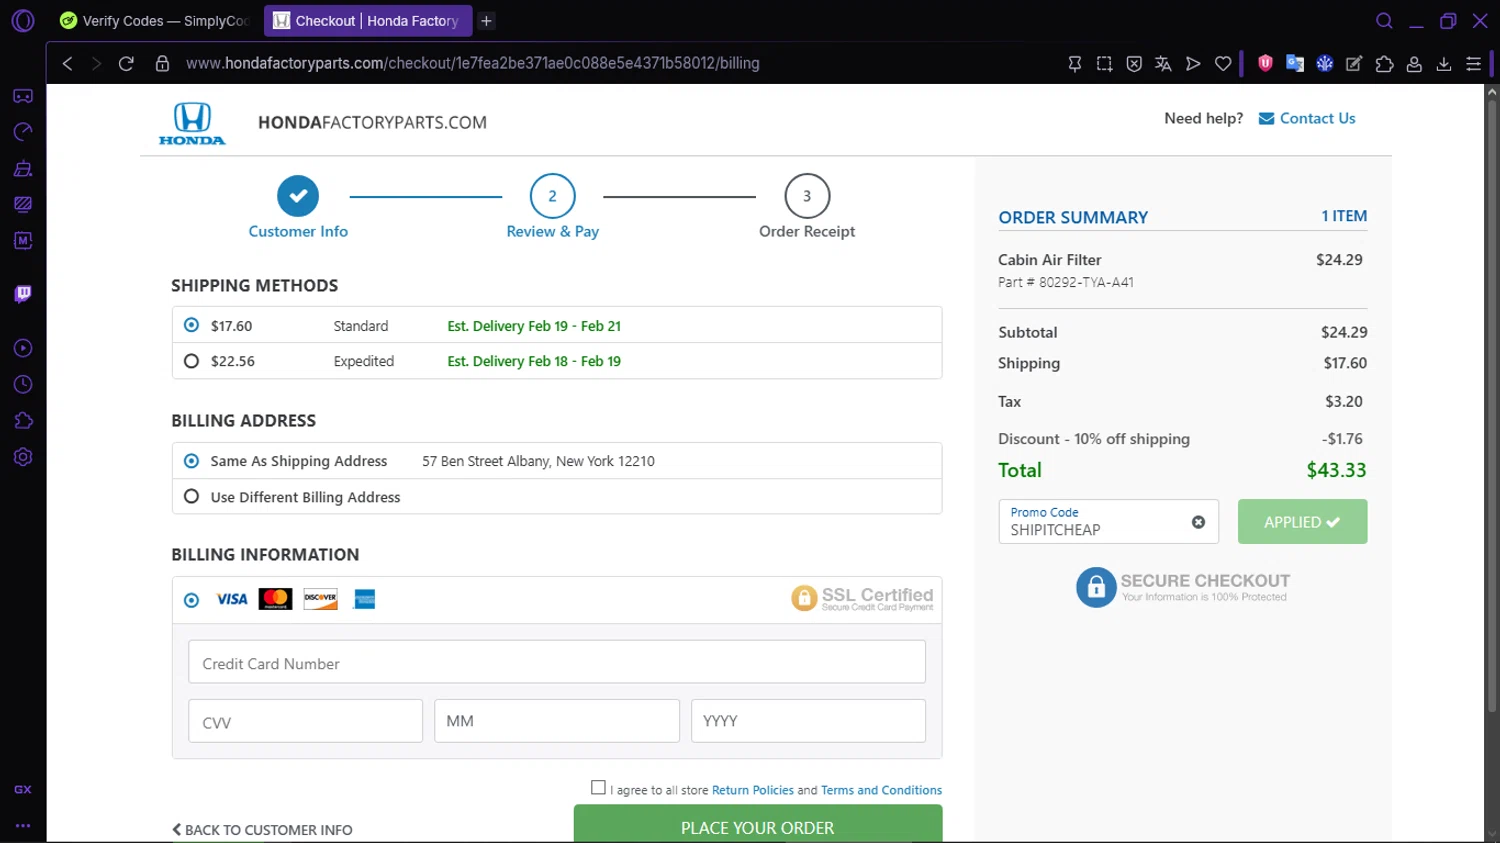
Task: Open the M chip icon in sidebar
Action: 23,240
